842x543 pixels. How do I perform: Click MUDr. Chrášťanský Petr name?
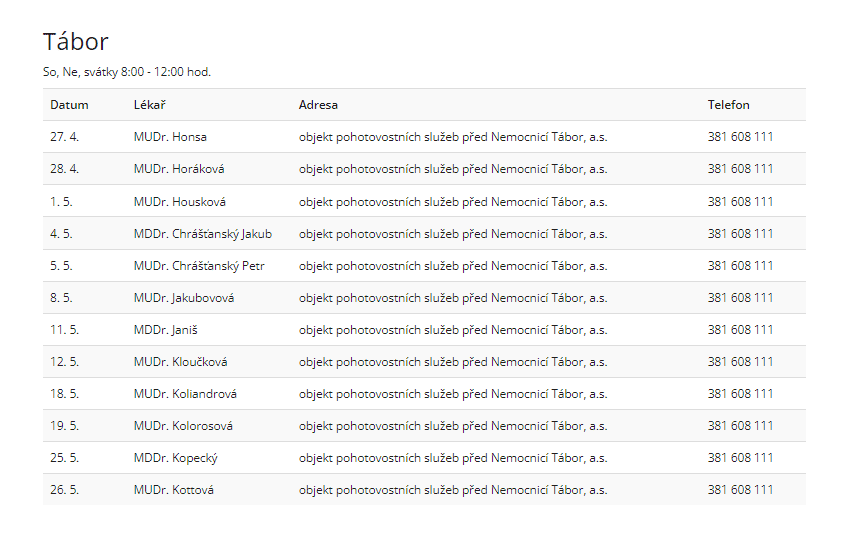pos(198,266)
